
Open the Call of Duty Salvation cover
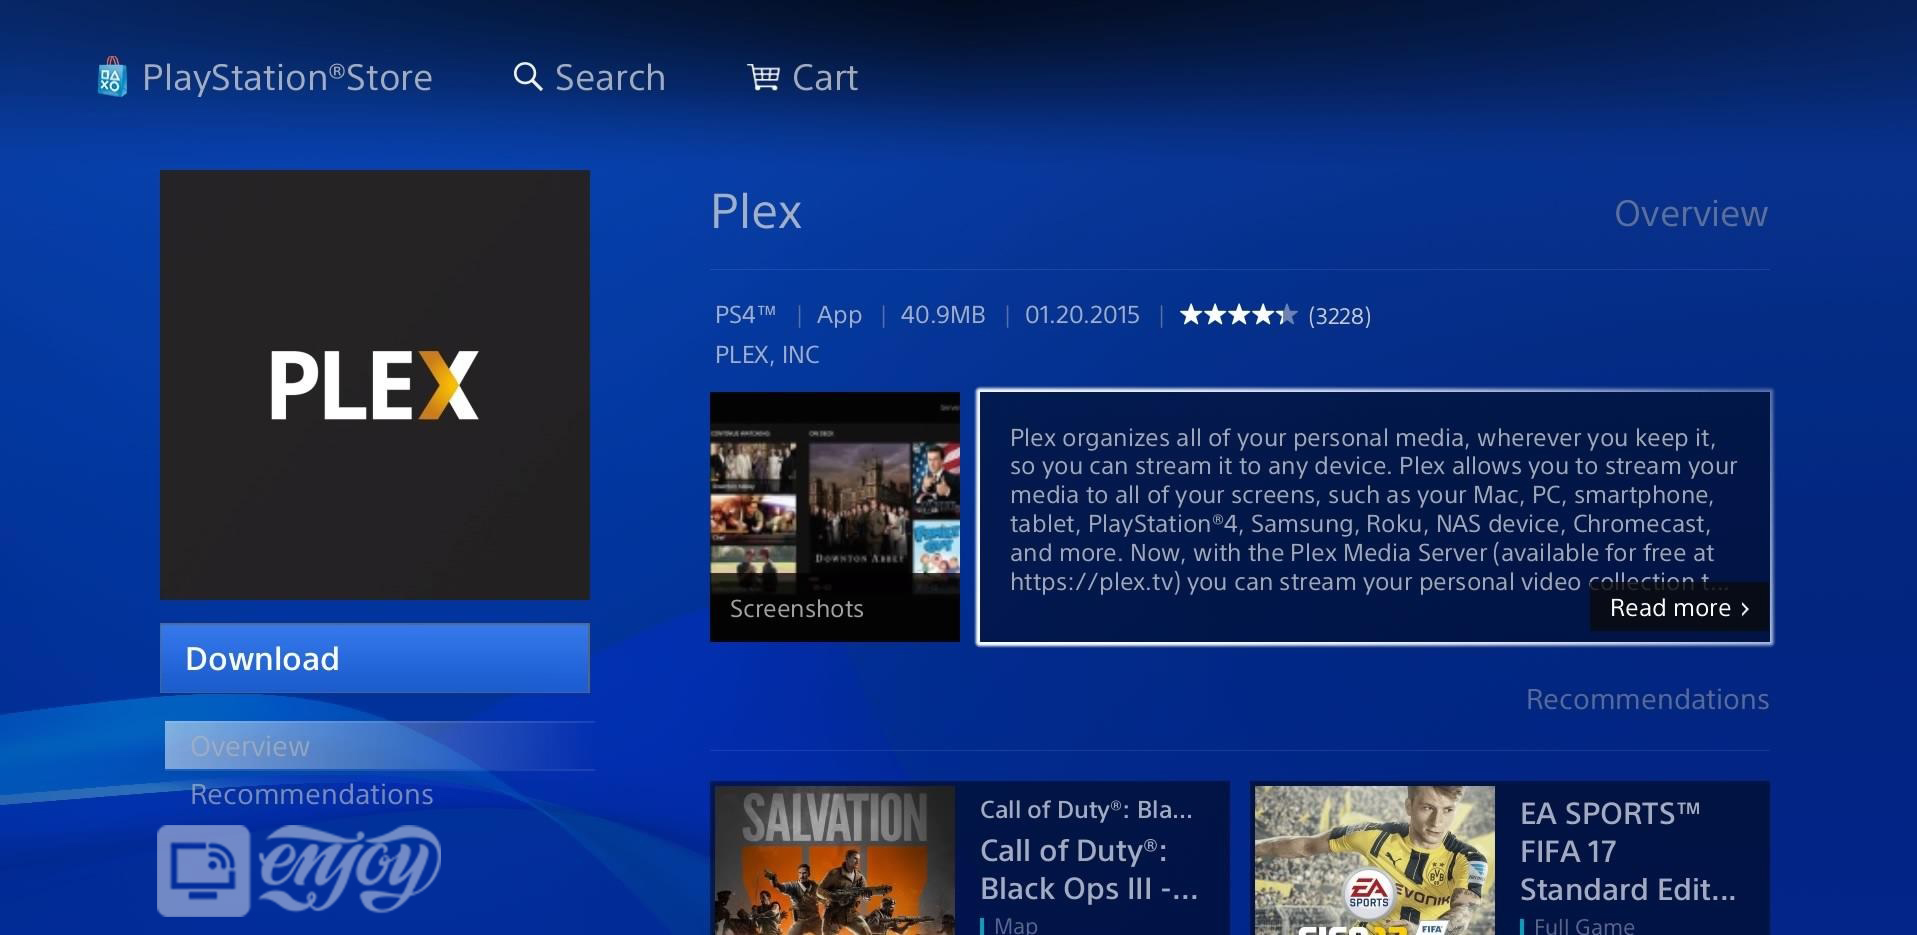[835, 860]
